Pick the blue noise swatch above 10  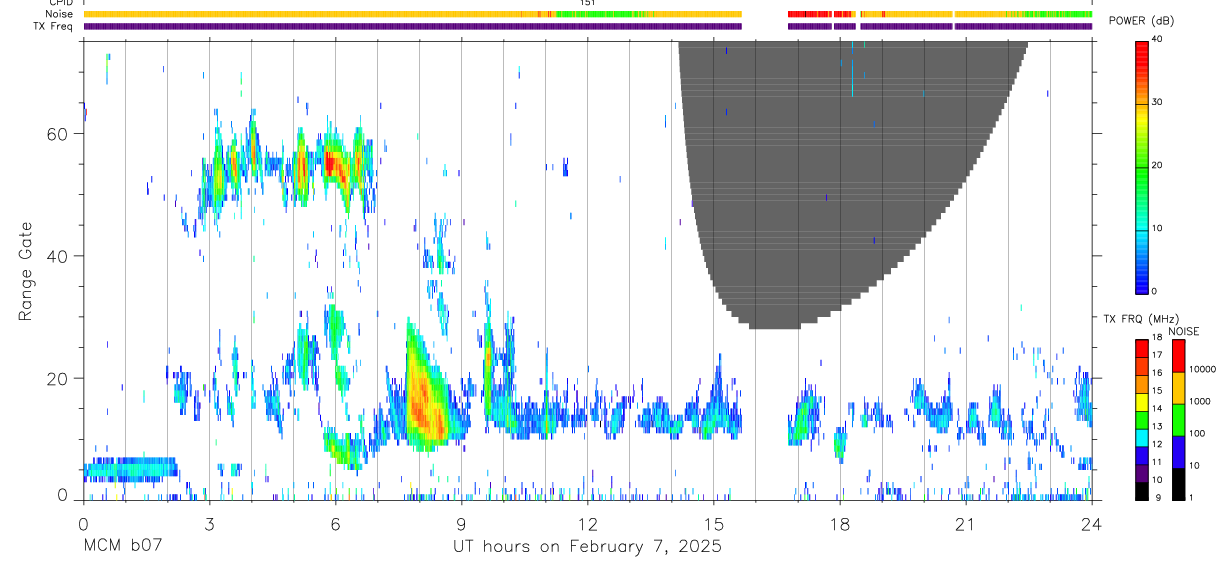coord(1179,451)
